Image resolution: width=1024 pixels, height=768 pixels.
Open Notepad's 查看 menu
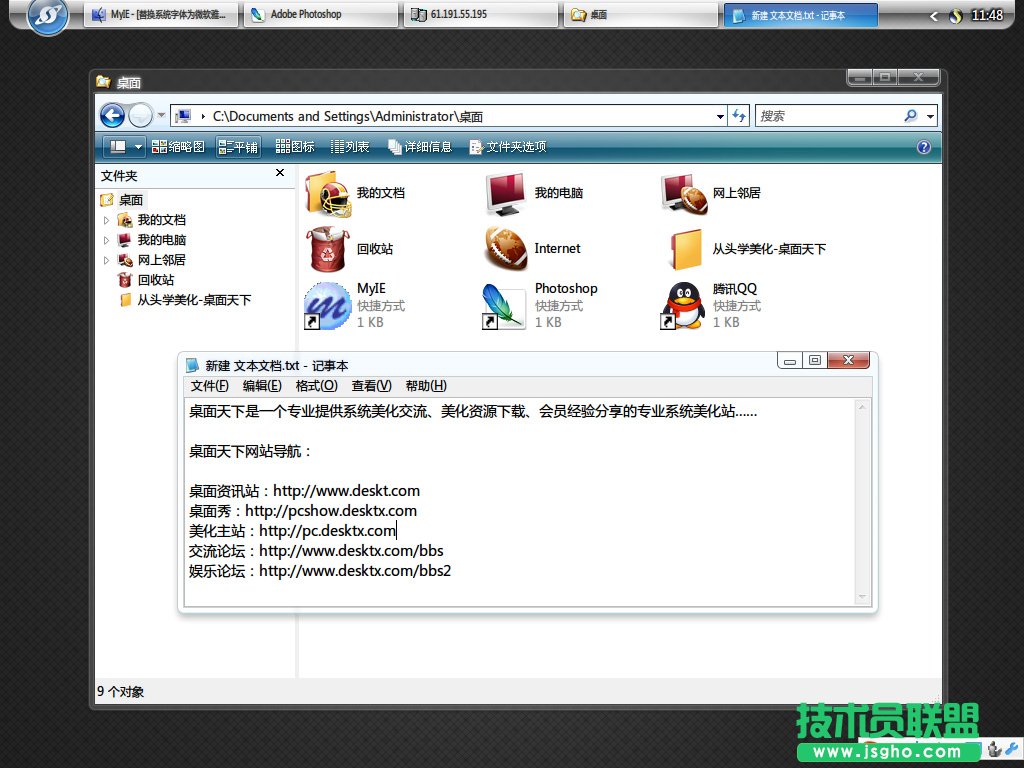coord(373,385)
